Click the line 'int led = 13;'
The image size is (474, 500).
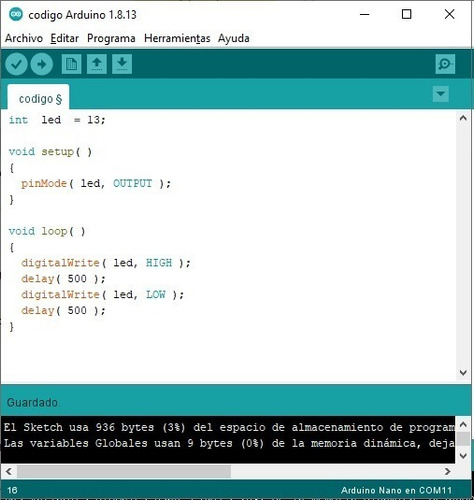tap(57, 120)
